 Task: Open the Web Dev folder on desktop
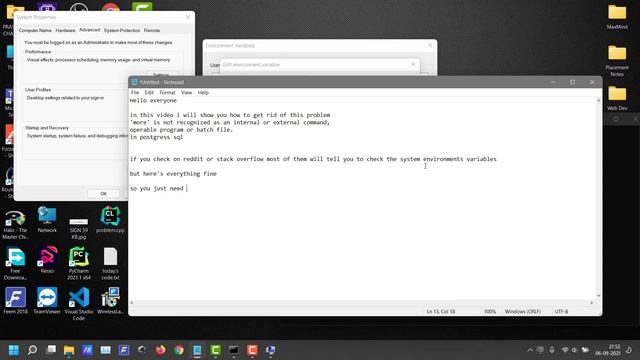click(617, 98)
